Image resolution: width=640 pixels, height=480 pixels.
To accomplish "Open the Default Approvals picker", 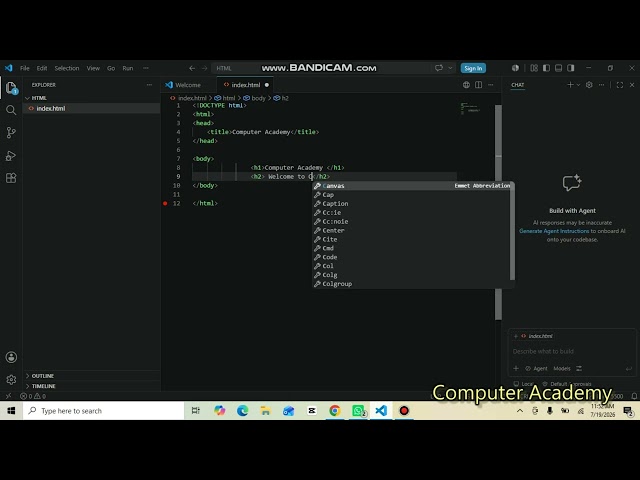I will 567,384.
